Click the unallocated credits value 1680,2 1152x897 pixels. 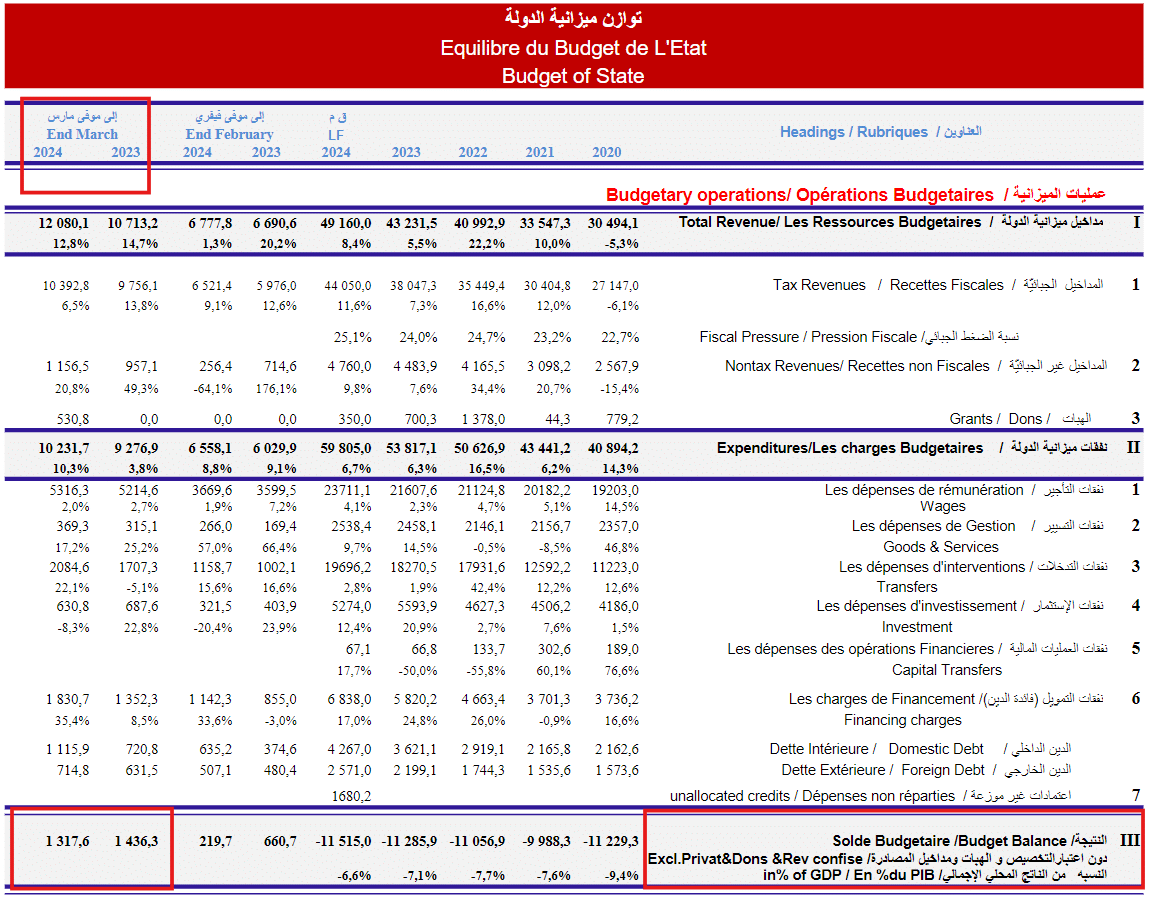click(x=350, y=796)
